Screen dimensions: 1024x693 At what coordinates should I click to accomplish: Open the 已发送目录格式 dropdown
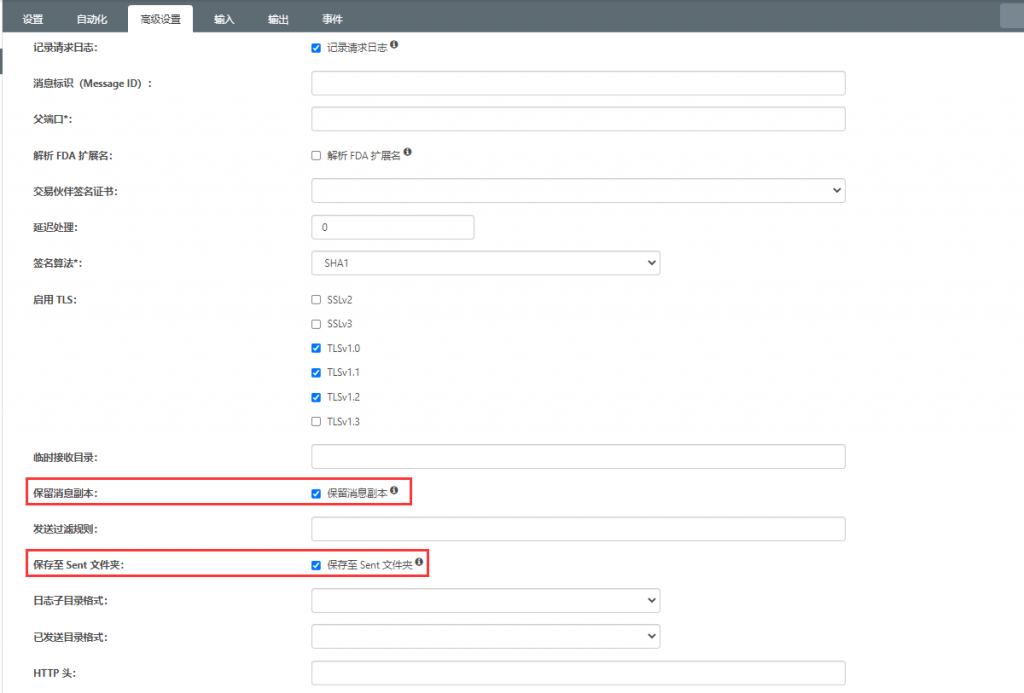click(485, 636)
